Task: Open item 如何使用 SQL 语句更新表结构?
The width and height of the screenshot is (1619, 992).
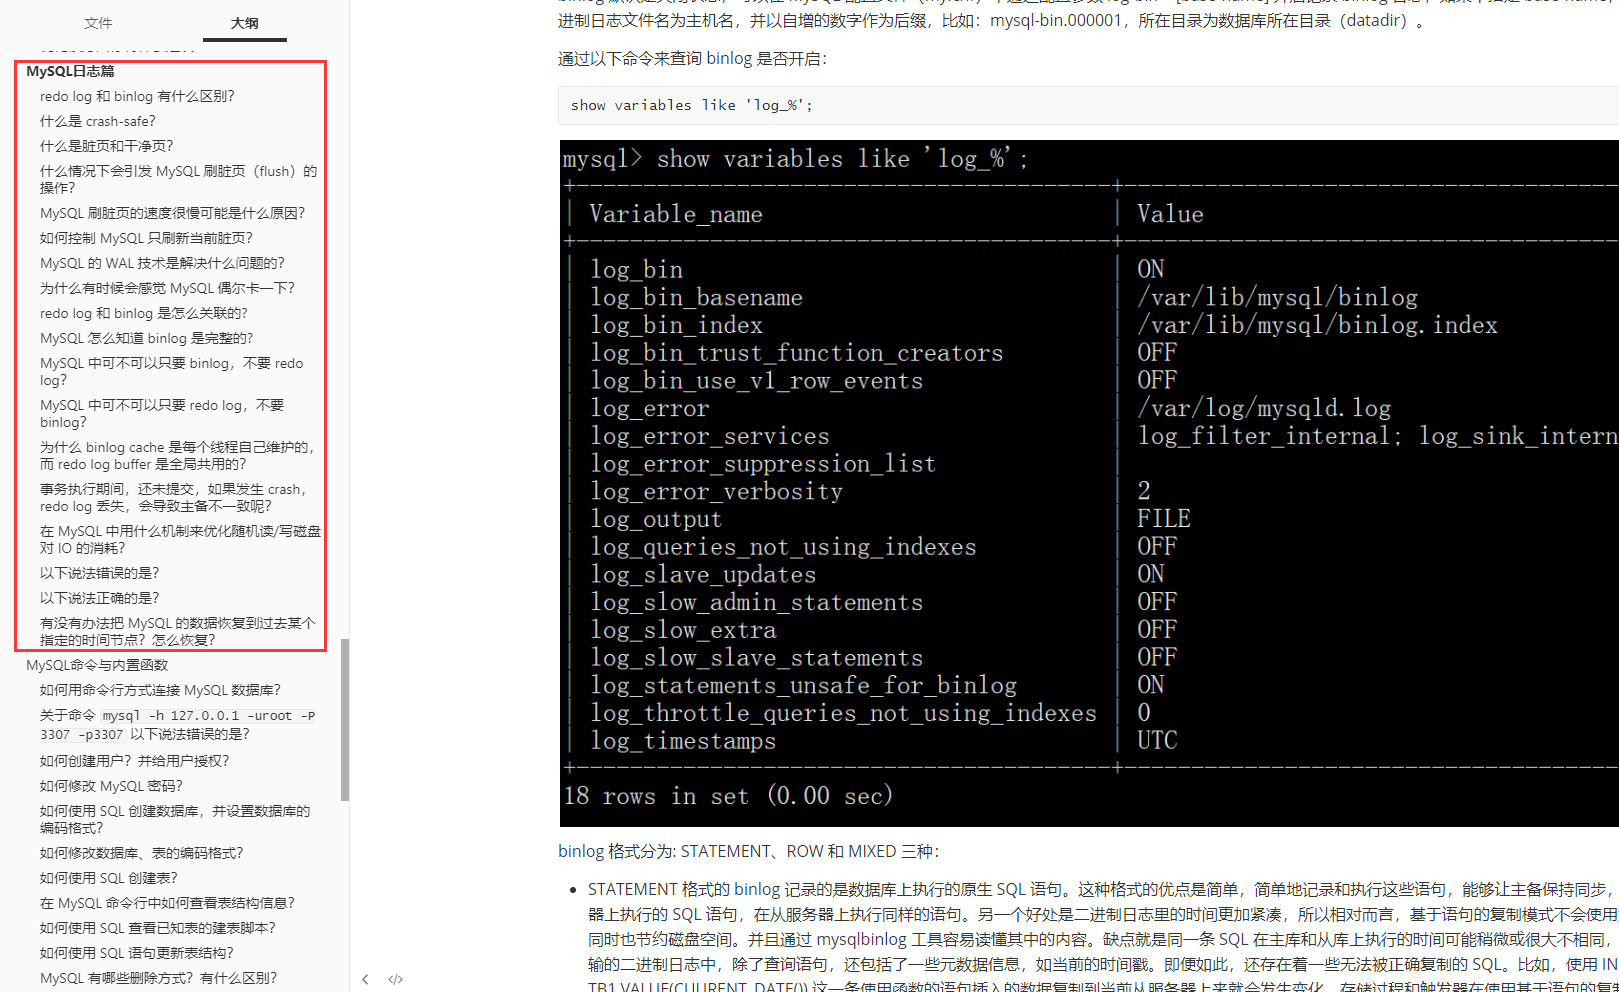Action: click(137, 953)
